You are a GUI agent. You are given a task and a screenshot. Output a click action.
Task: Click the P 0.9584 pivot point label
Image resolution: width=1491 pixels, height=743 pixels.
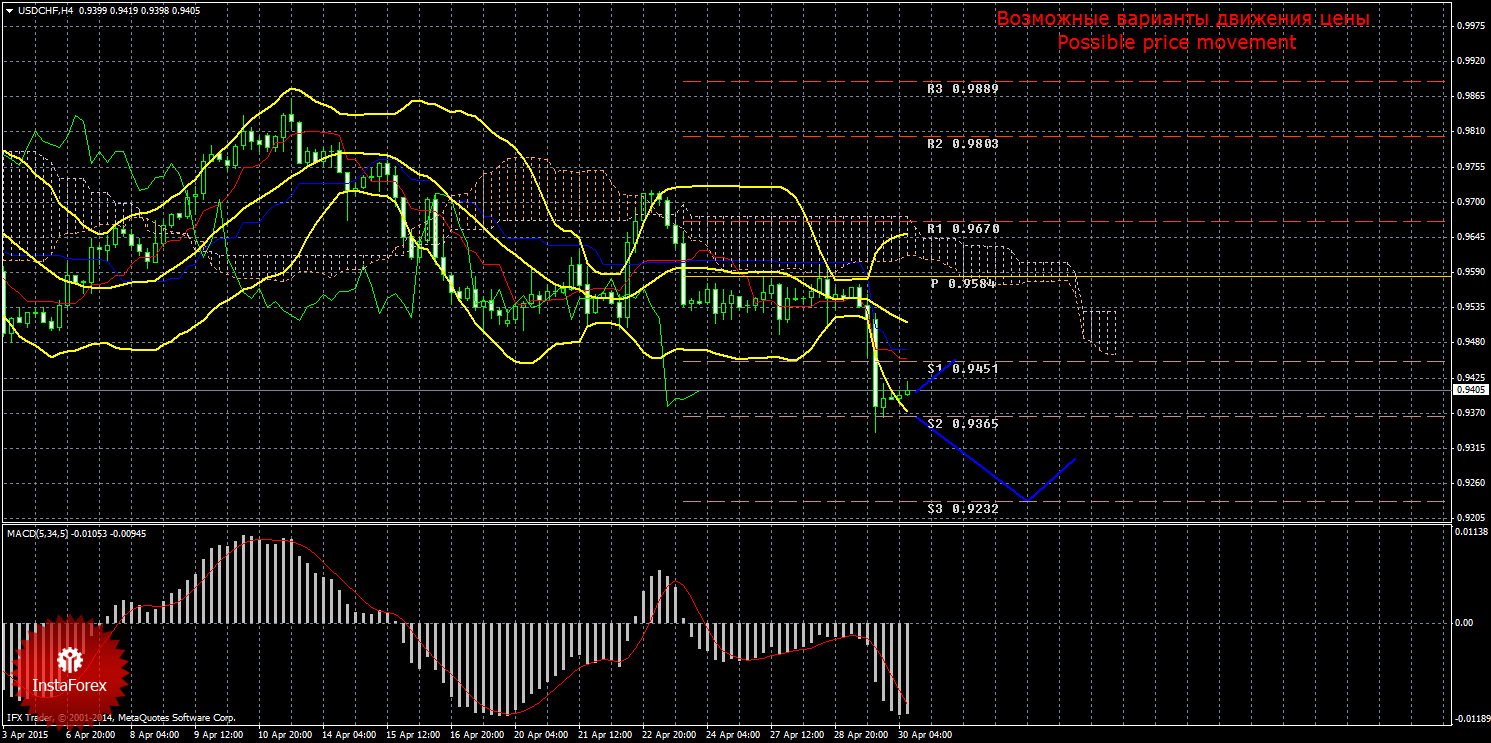pos(962,283)
